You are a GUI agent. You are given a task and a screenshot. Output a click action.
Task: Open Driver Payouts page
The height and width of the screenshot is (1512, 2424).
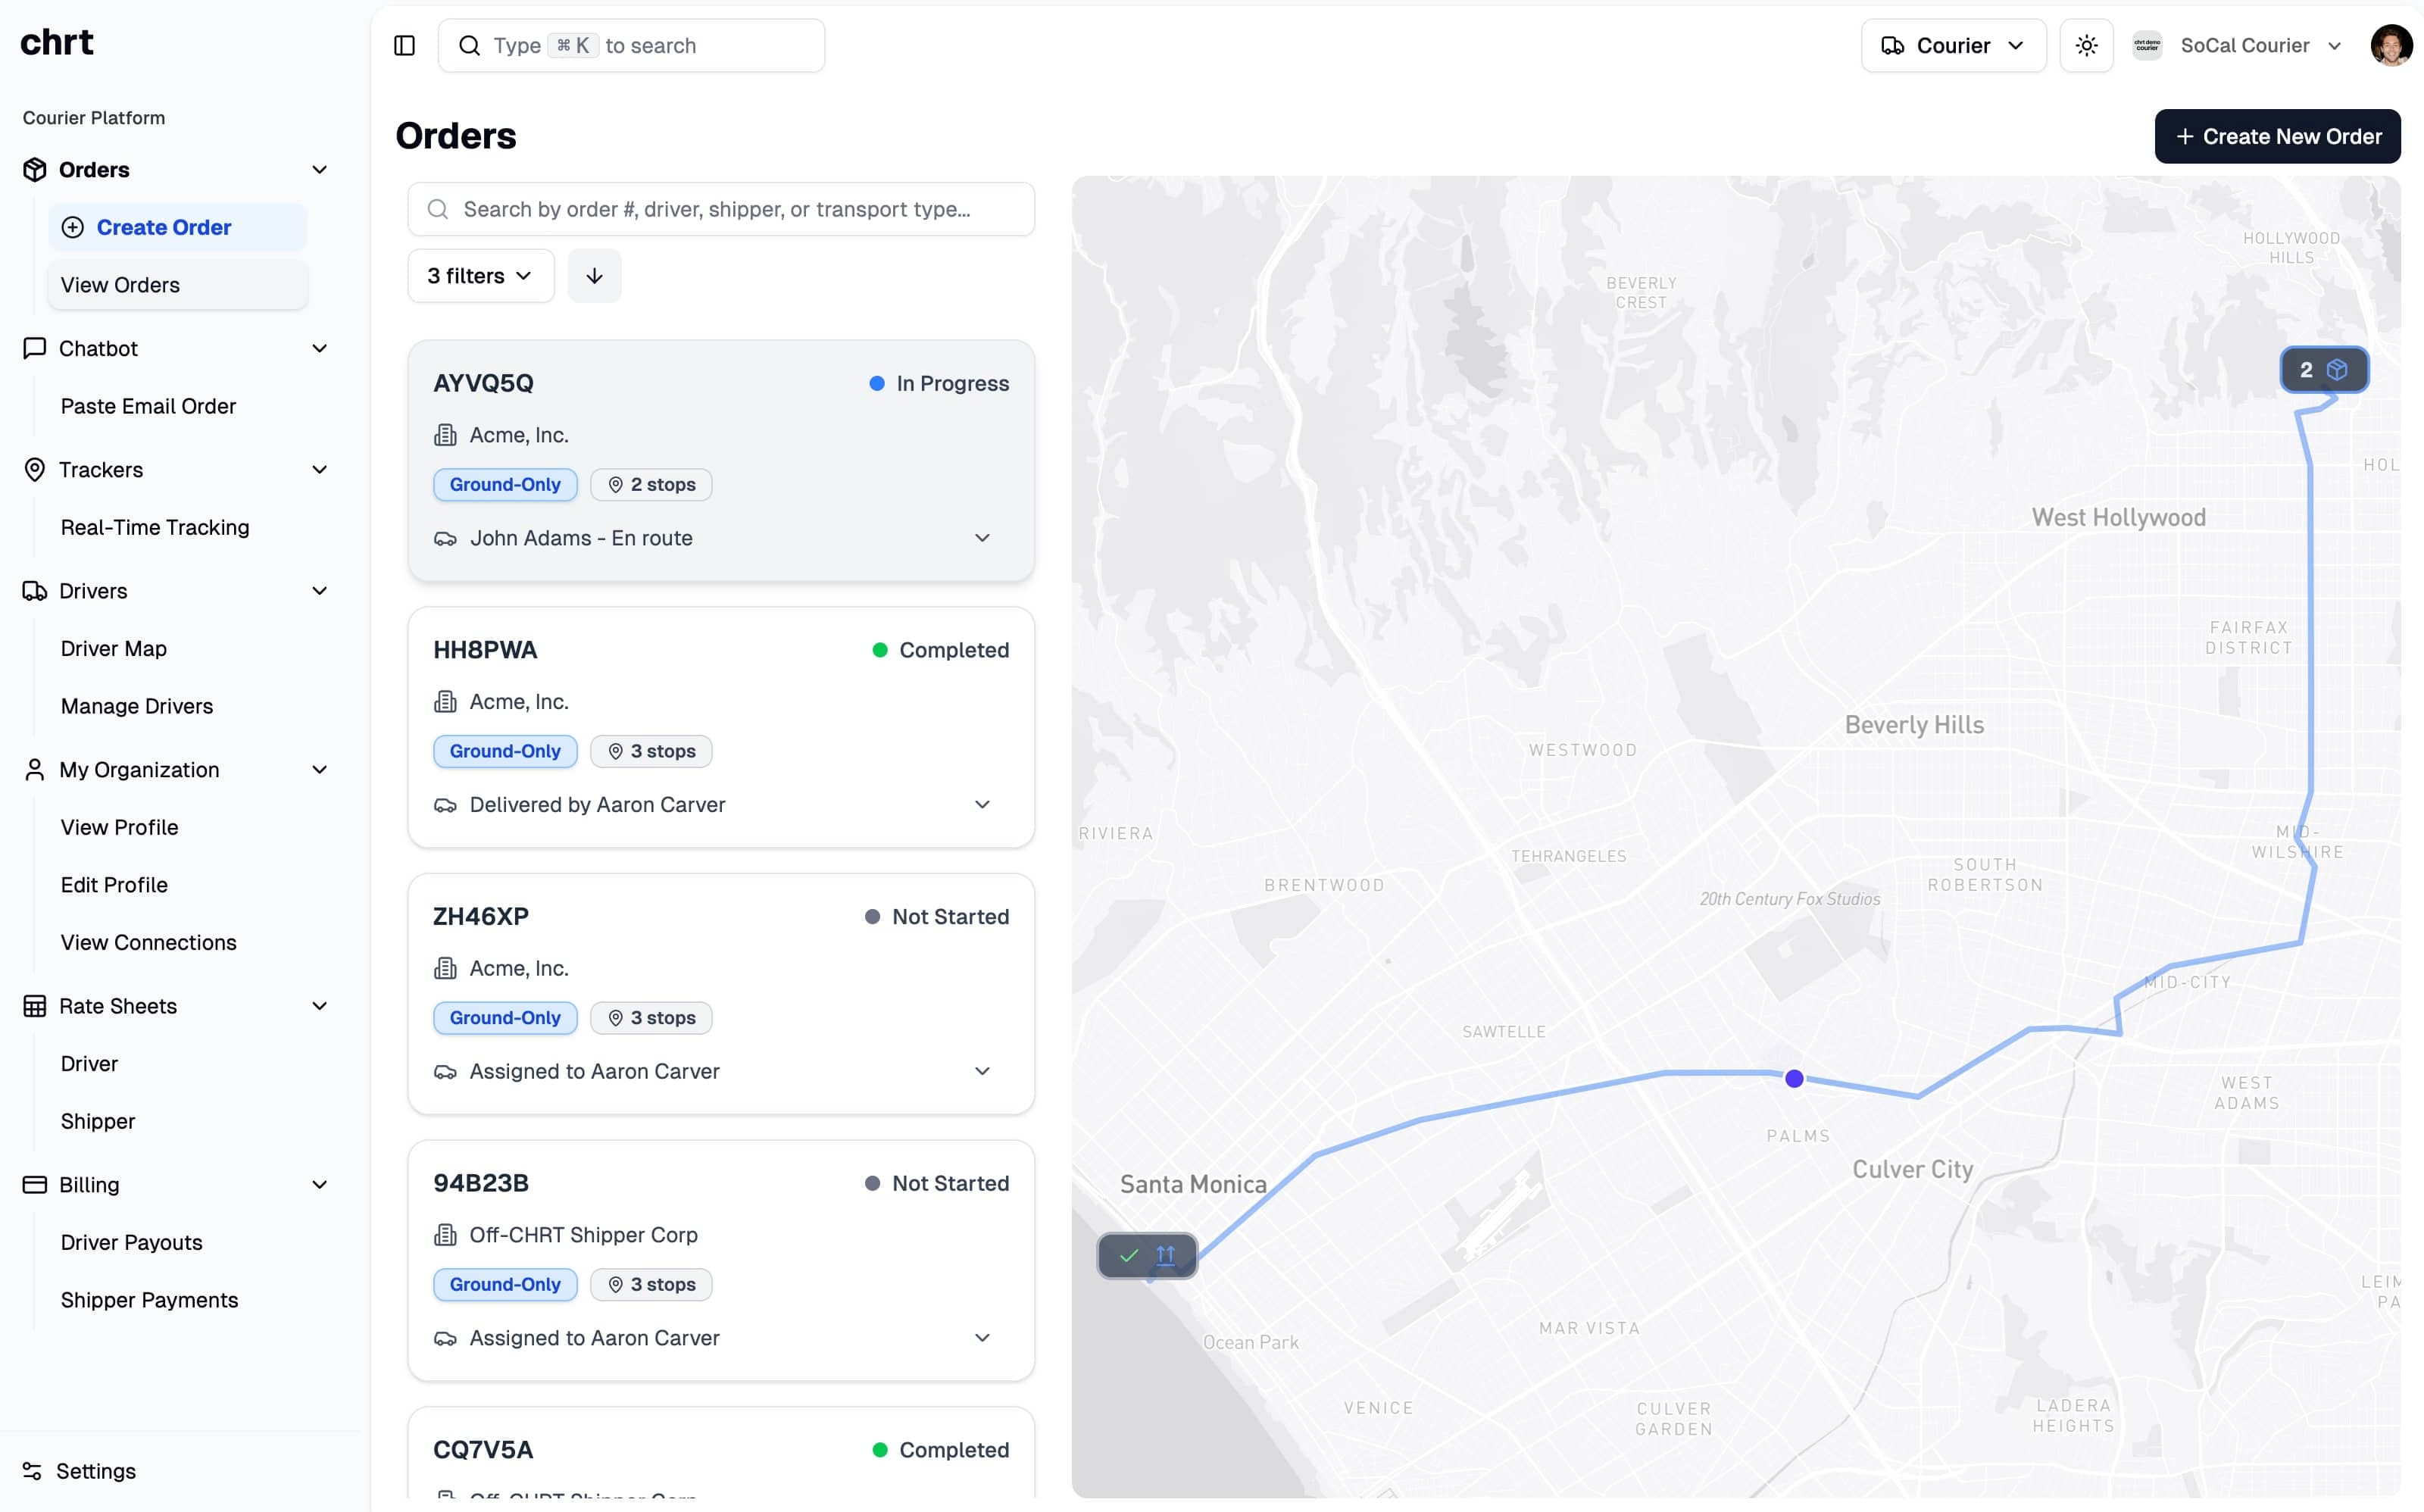tap(131, 1242)
